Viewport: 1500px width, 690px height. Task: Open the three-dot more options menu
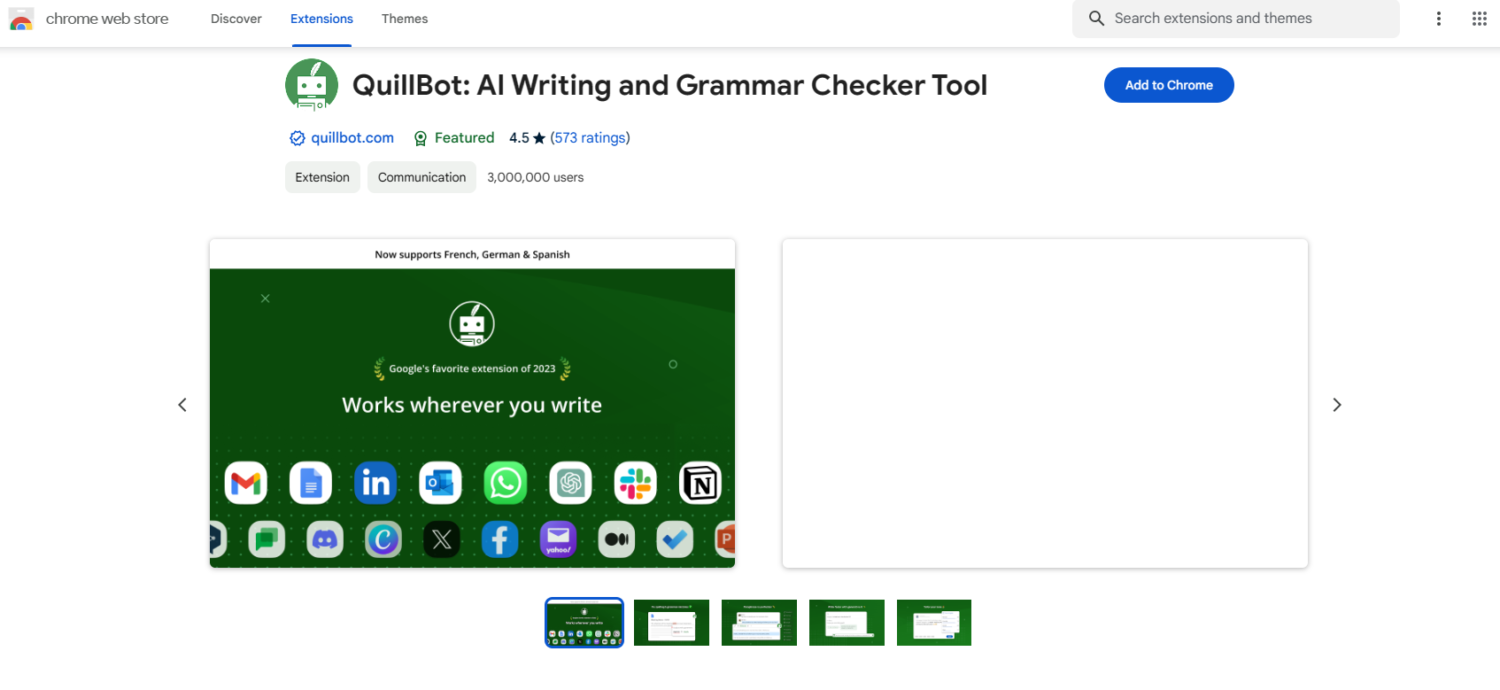click(x=1439, y=19)
